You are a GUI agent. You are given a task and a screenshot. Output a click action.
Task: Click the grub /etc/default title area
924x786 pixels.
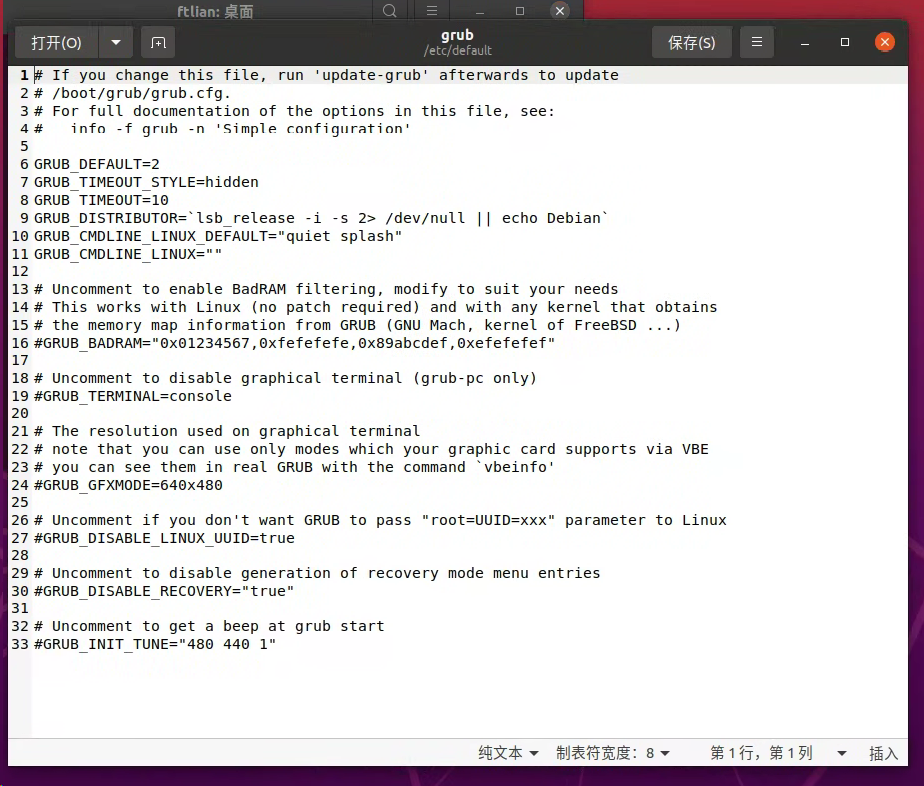tap(457, 42)
